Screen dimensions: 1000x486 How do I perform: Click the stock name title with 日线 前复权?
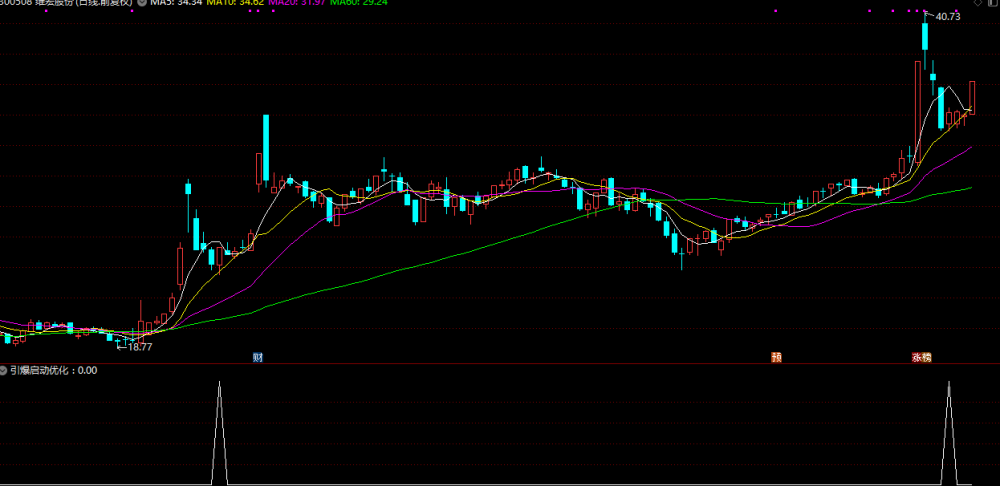[66, 3]
